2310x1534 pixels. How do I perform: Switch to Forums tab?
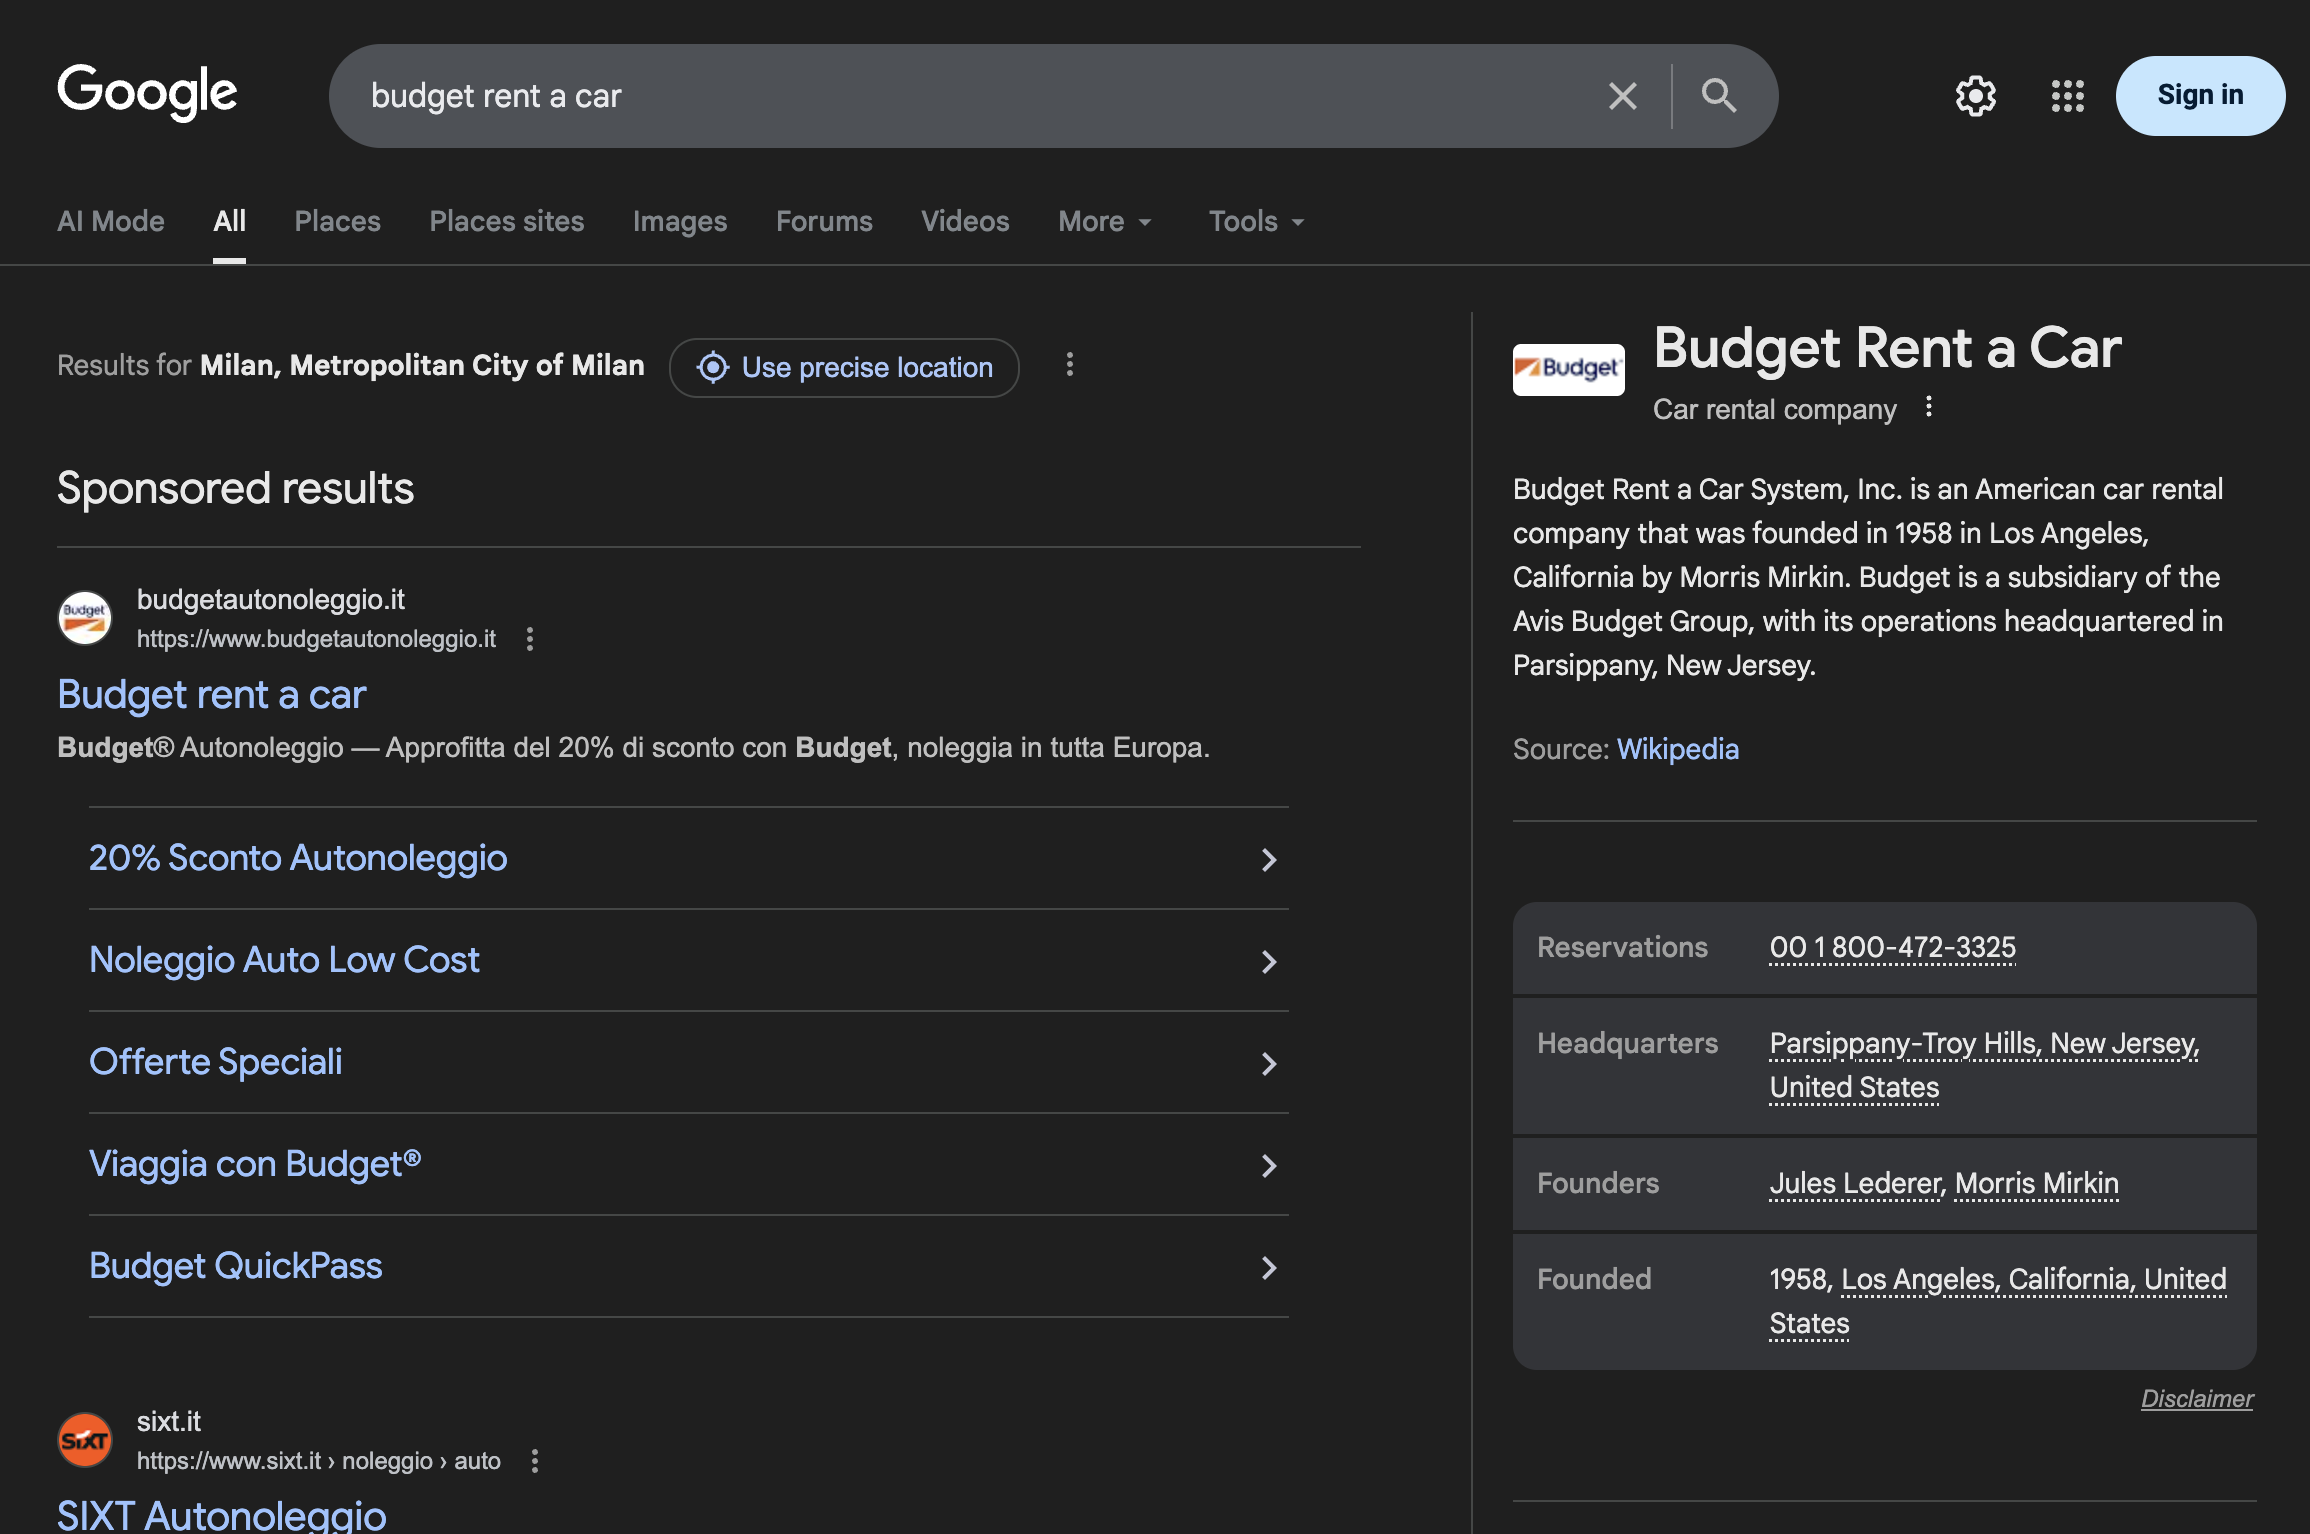(824, 221)
